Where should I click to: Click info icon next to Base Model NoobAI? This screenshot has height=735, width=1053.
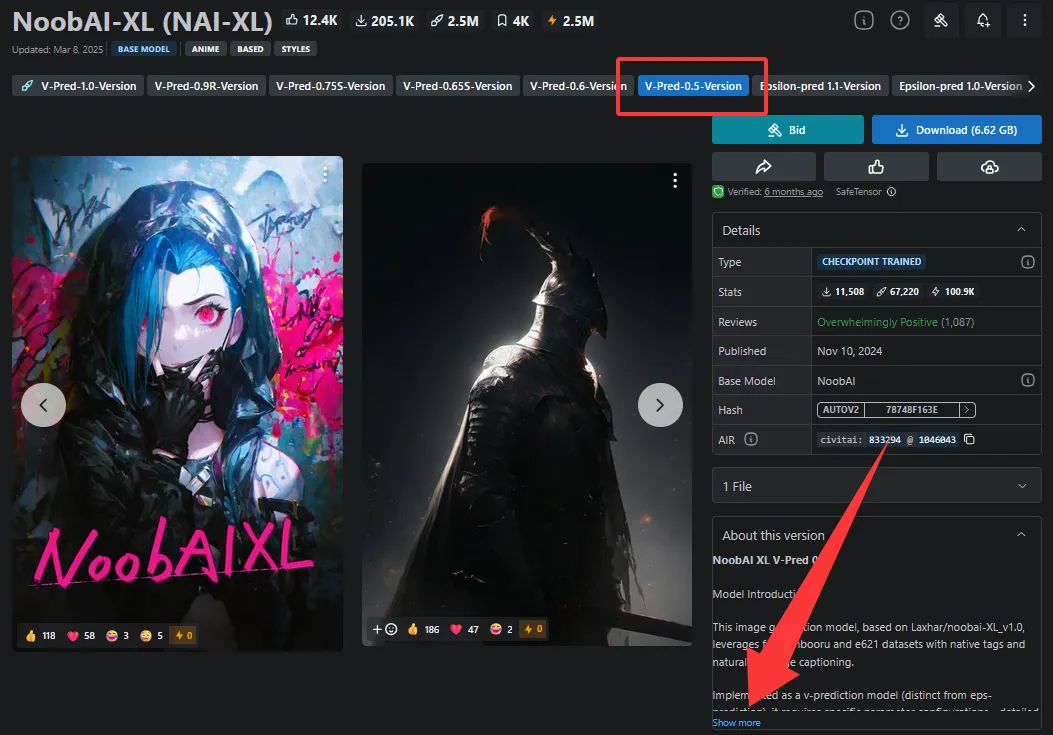click(x=1027, y=381)
